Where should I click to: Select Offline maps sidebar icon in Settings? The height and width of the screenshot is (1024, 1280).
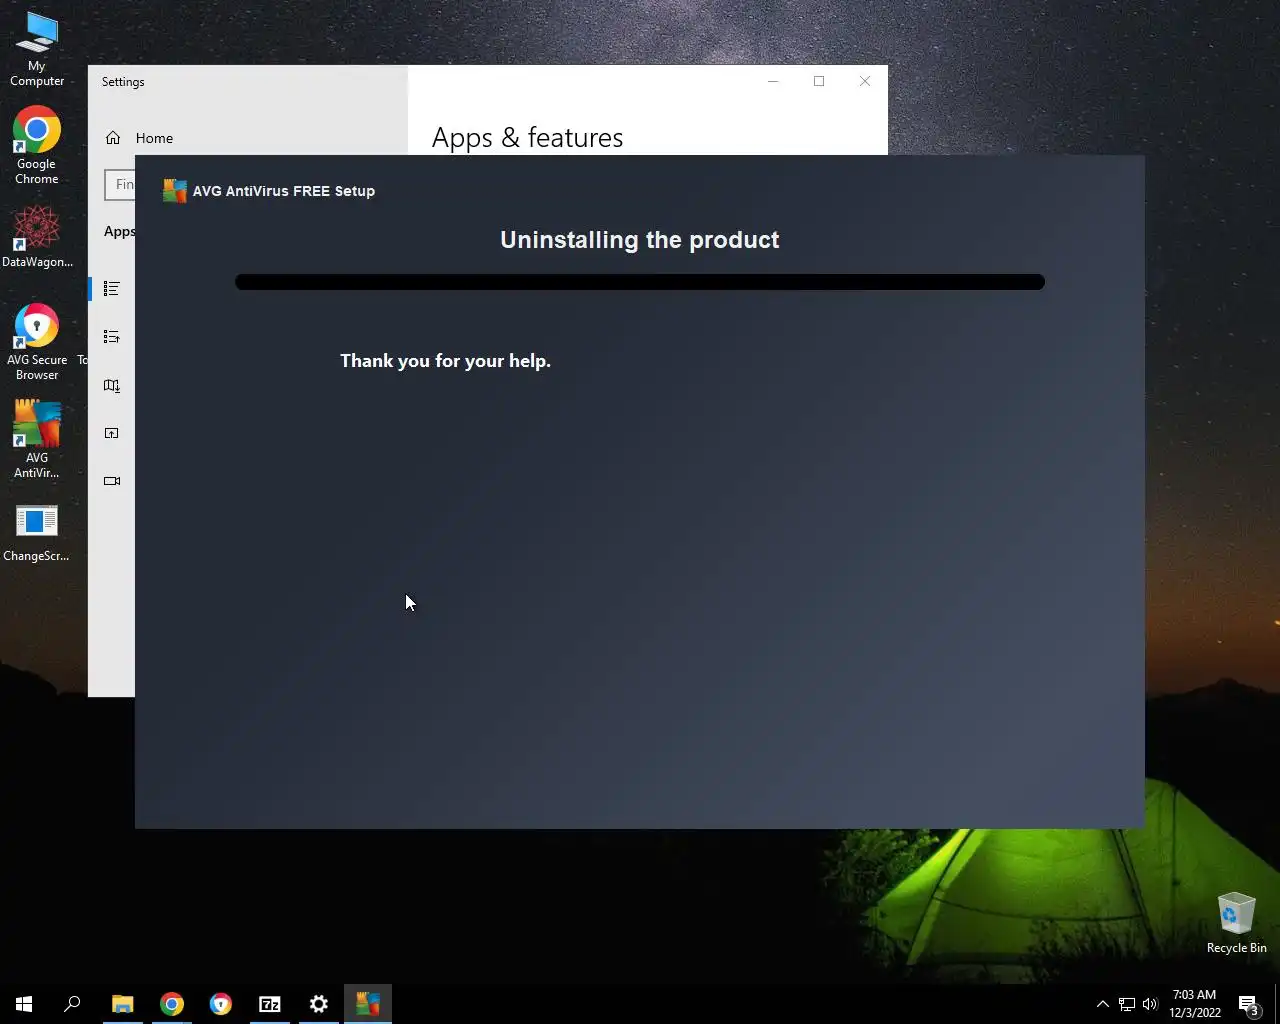pyautogui.click(x=112, y=385)
